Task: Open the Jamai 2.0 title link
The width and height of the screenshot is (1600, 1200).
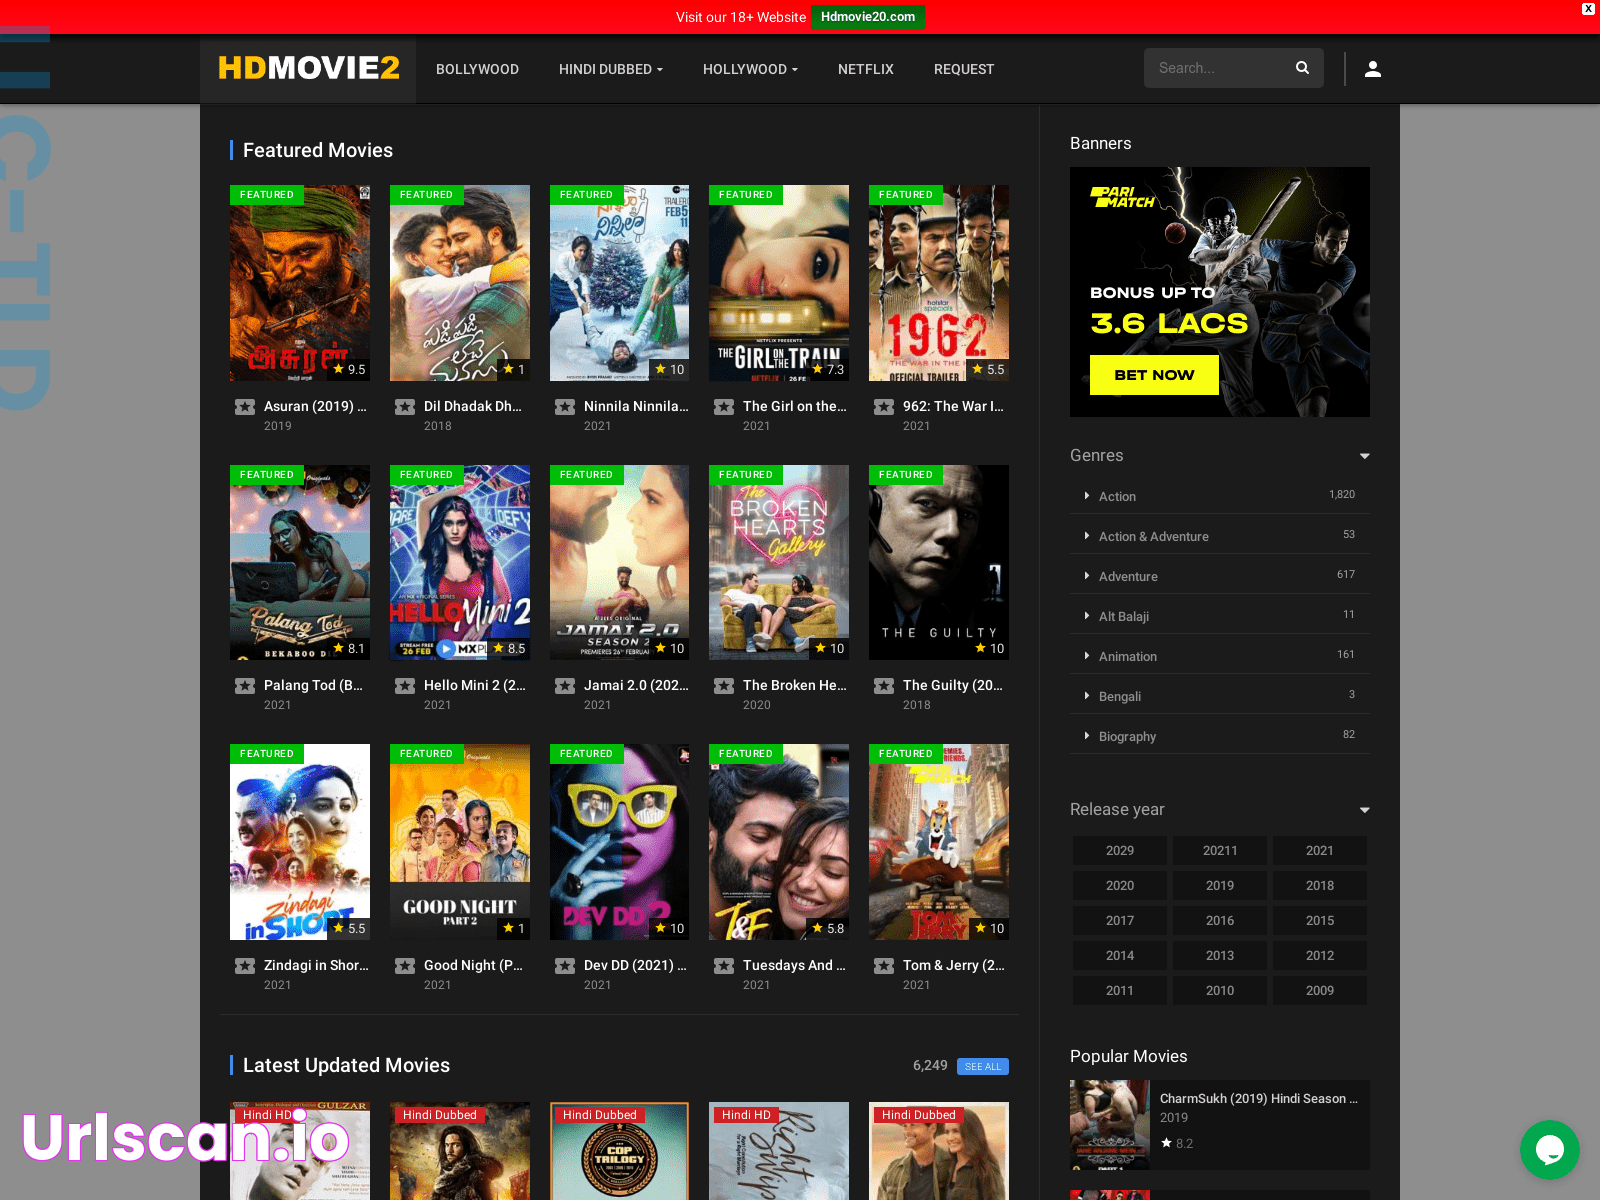Action: coord(636,685)
